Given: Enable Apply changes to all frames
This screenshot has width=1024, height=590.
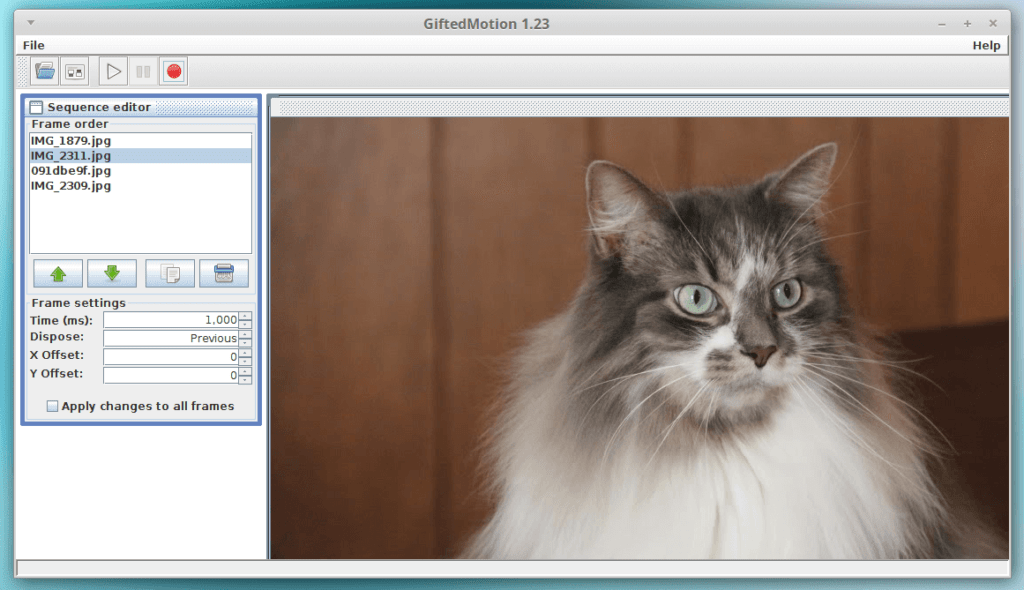Looking at the screenshot, I should [52, 406].
